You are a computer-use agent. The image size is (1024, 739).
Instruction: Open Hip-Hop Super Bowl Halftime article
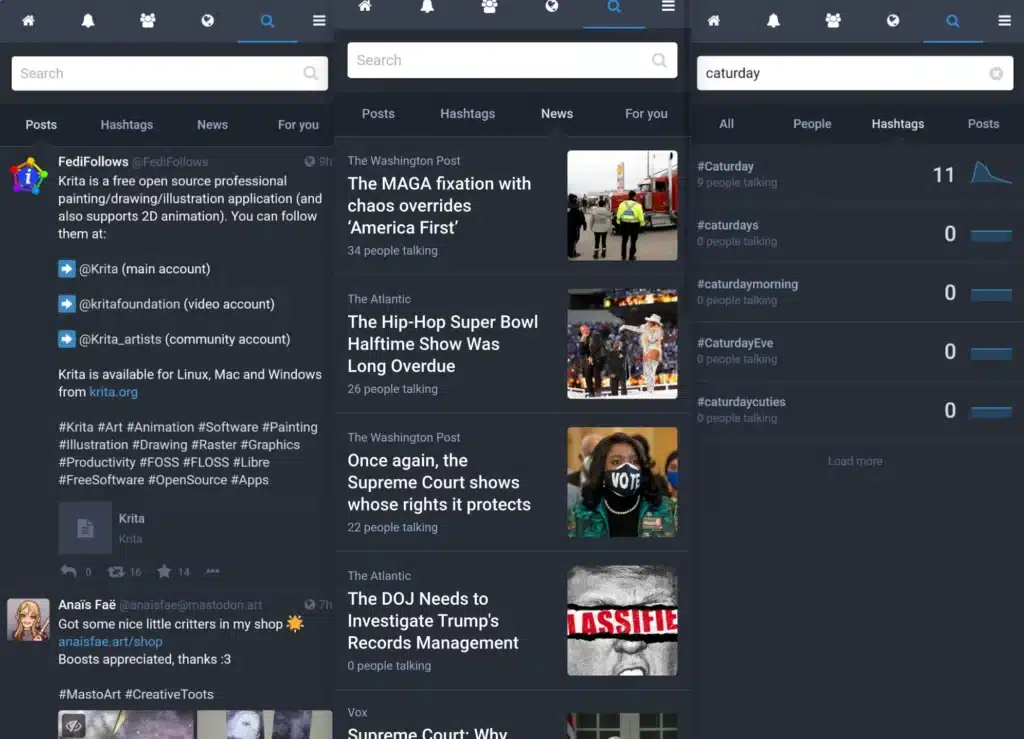point(443,344)
